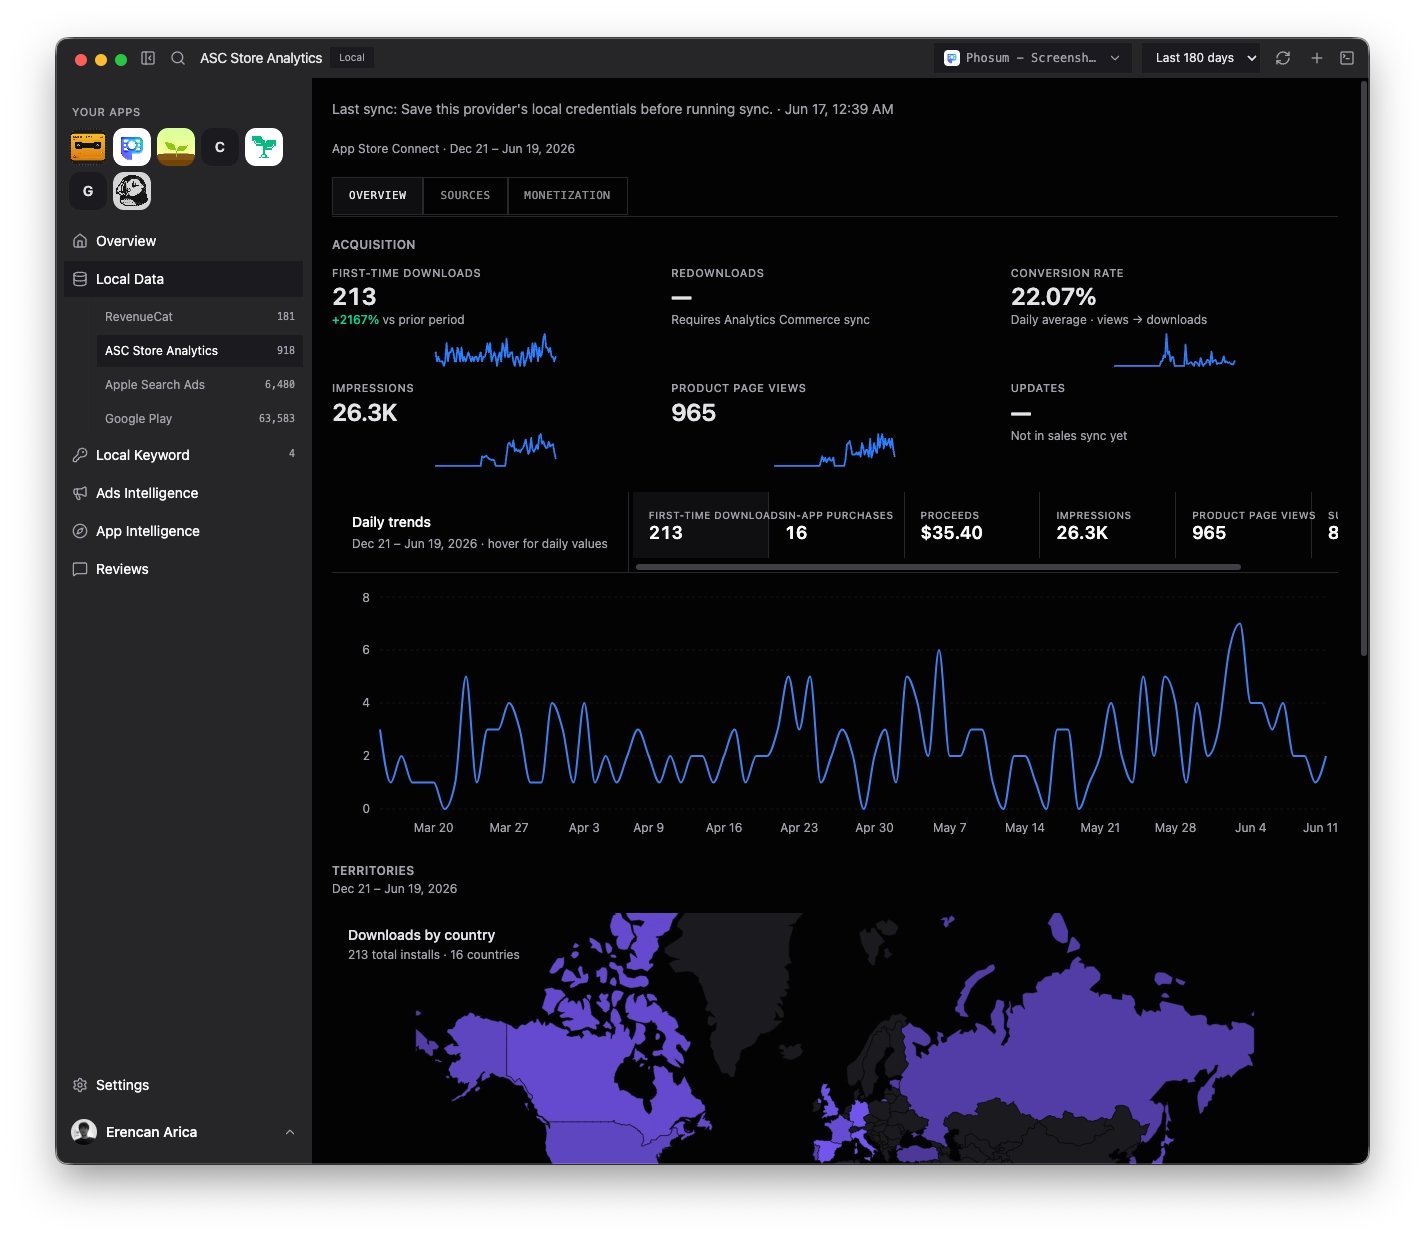Select the Proceeds $35.40 trend metric
1425x1238 pixels.
tap(972, 525)
